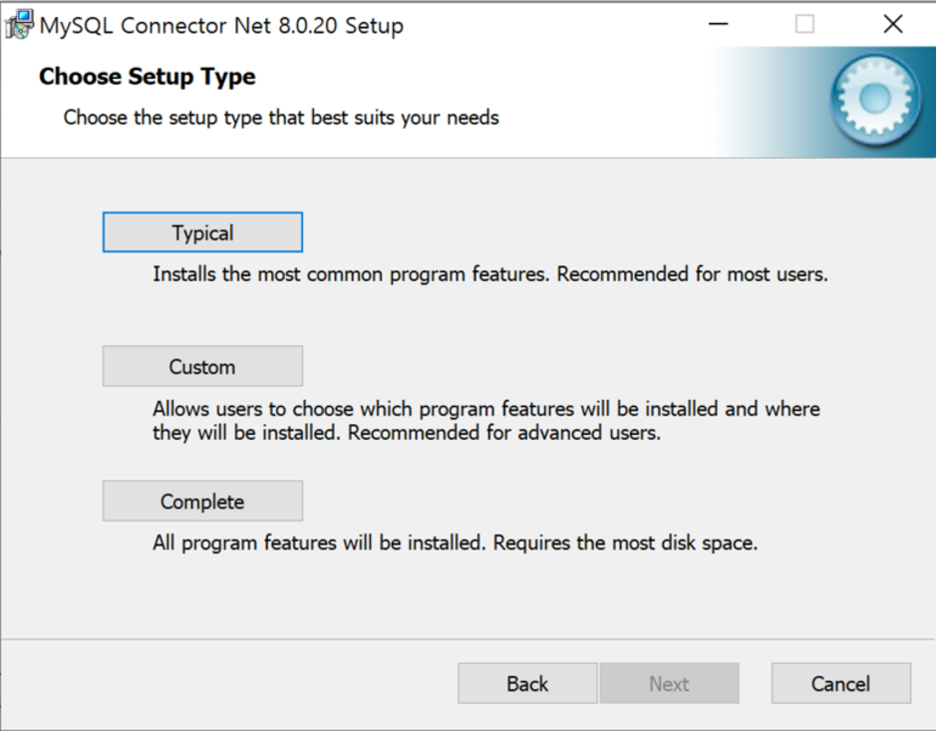This screenshot has width=936, height=731.
Task: Click the MySQL Connector Net 8.0.20 Setup title
Action: pyautogui.click(x=221, y=26)
